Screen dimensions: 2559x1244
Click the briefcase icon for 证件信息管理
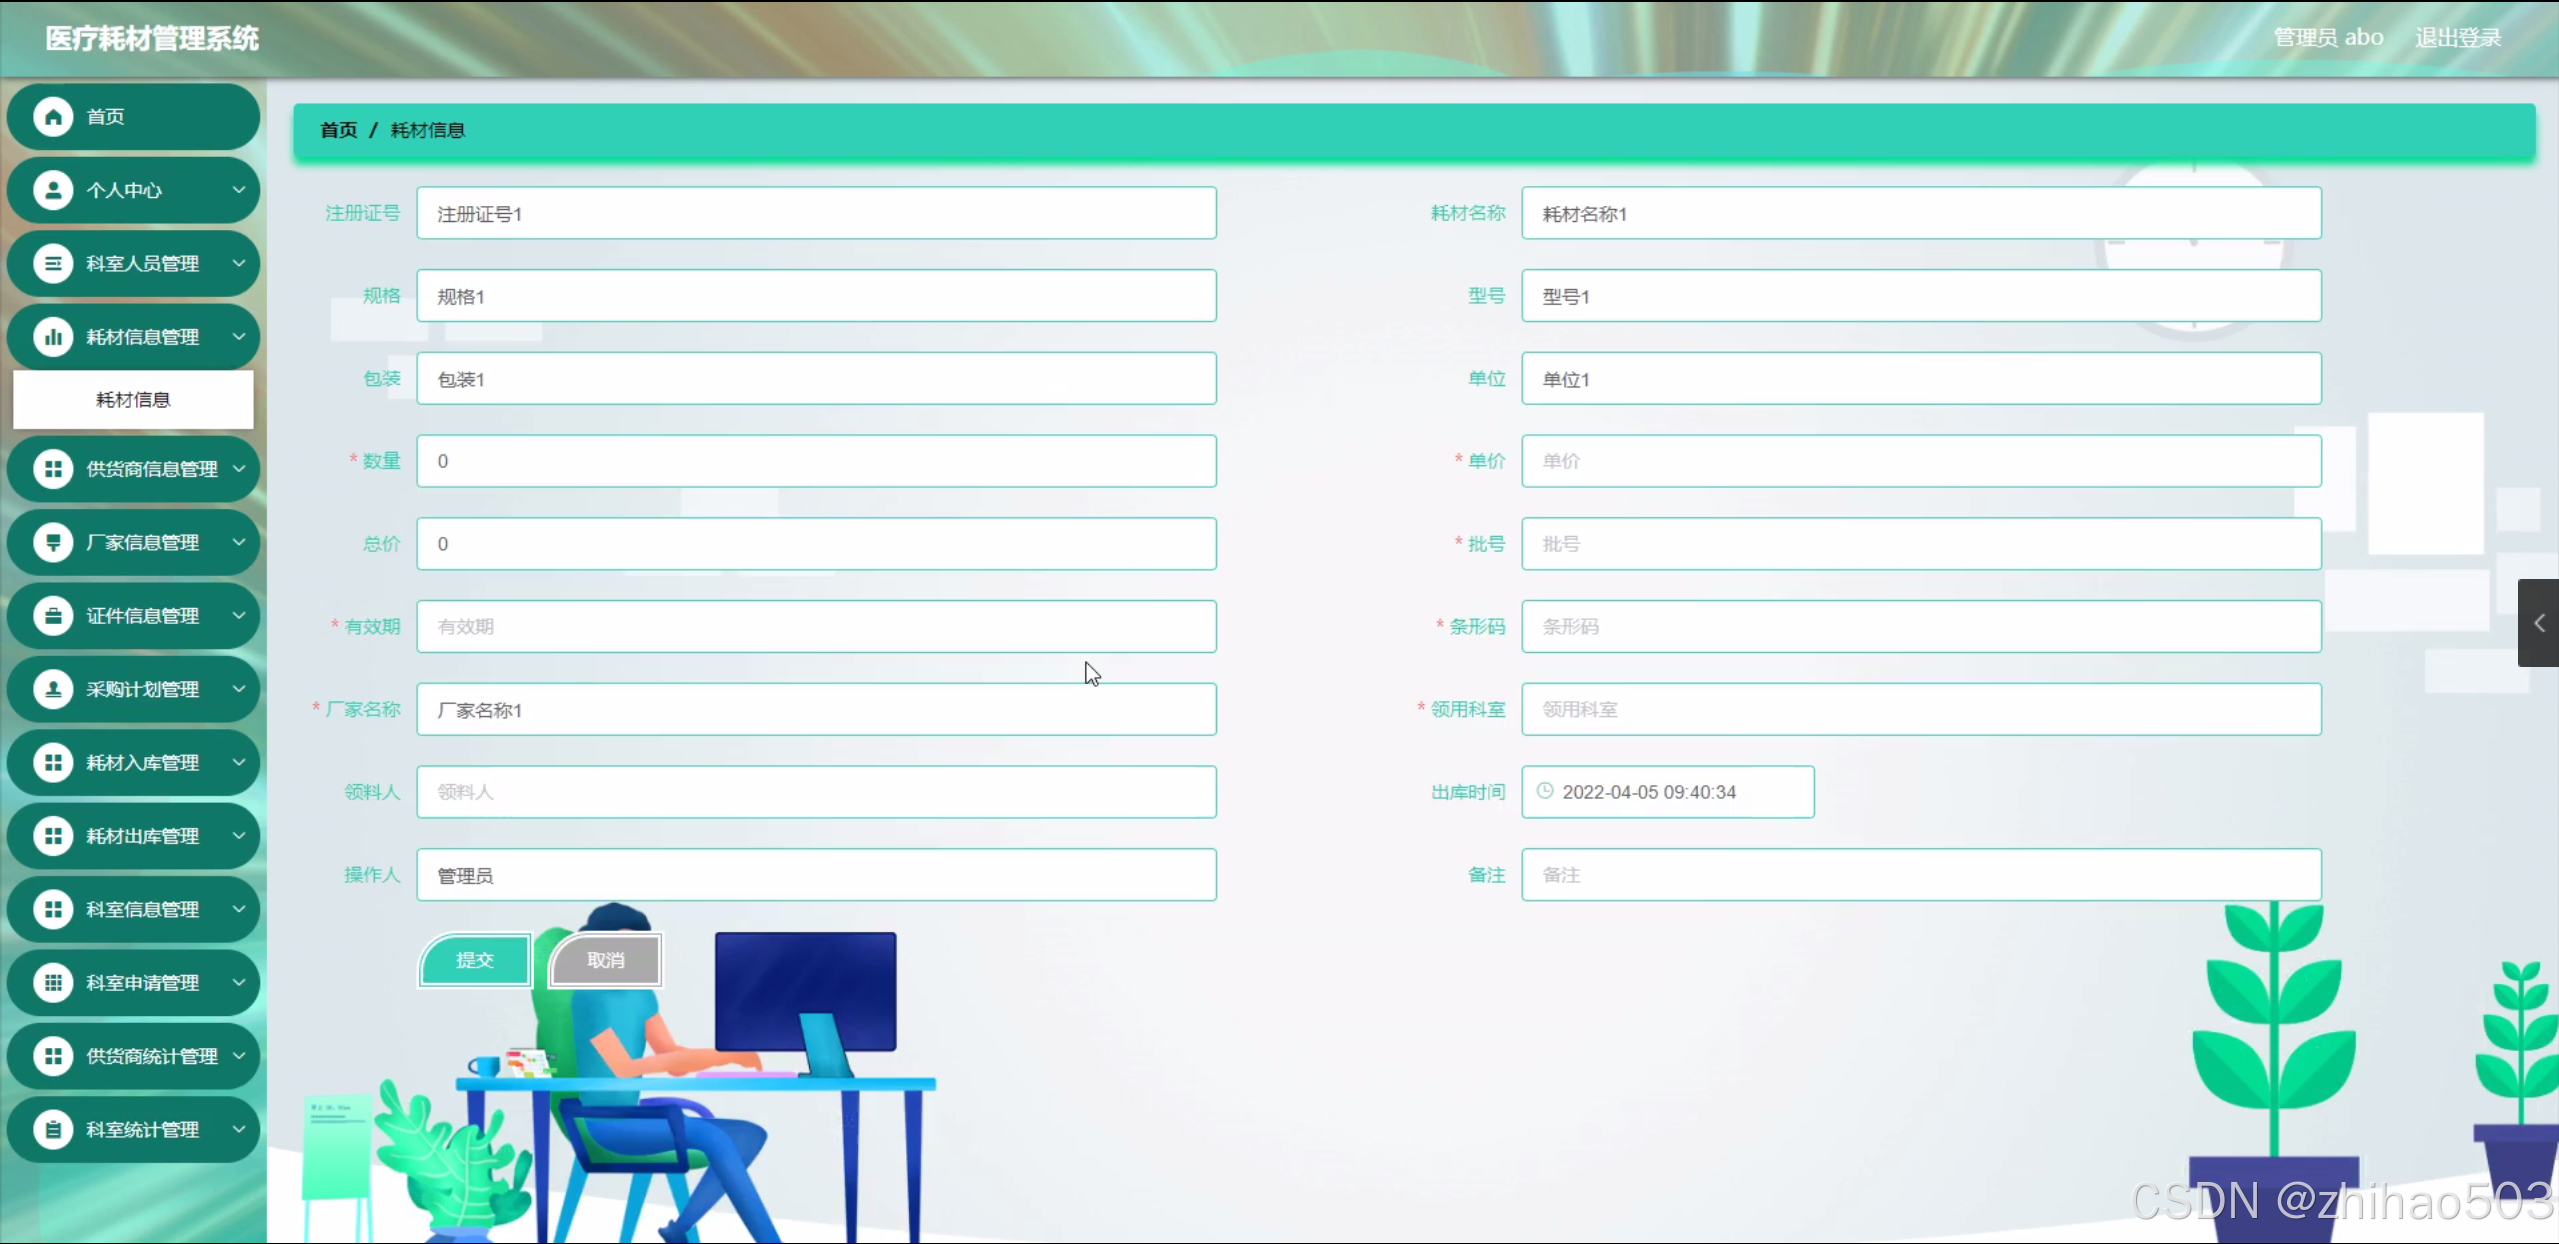click(53, 616)
